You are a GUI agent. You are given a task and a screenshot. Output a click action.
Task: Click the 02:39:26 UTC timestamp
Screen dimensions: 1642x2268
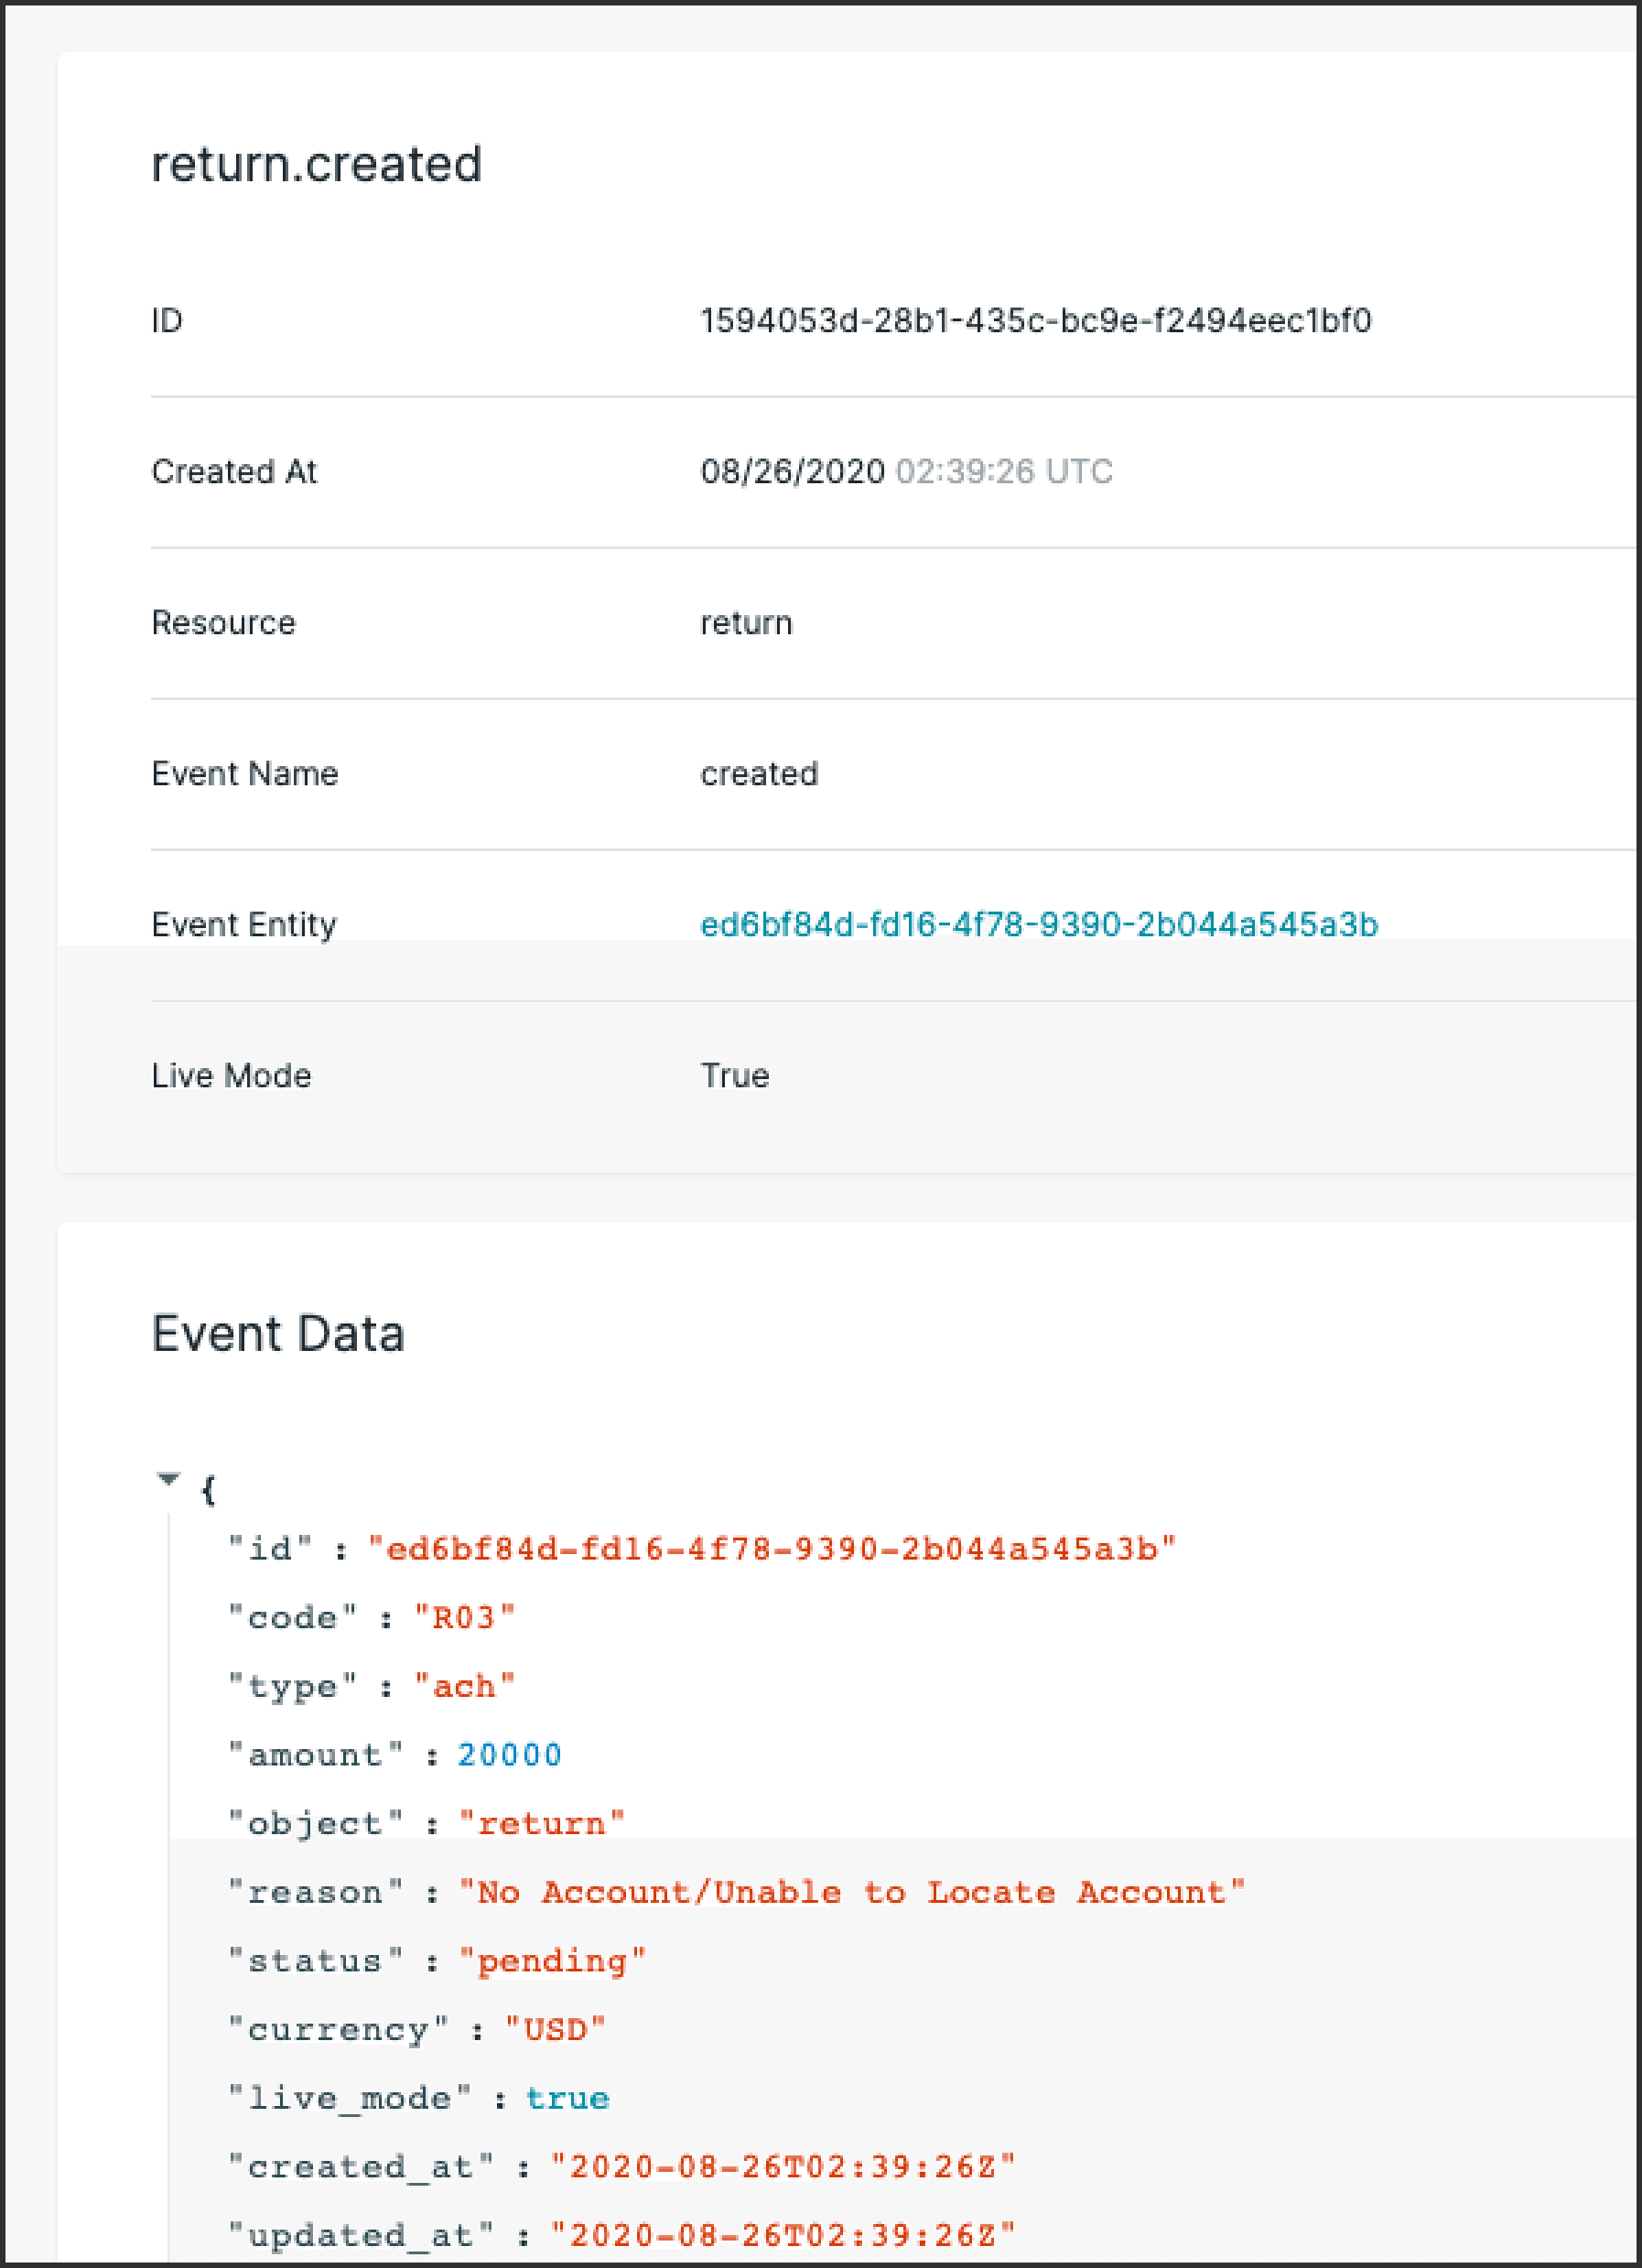(1004, 471)
